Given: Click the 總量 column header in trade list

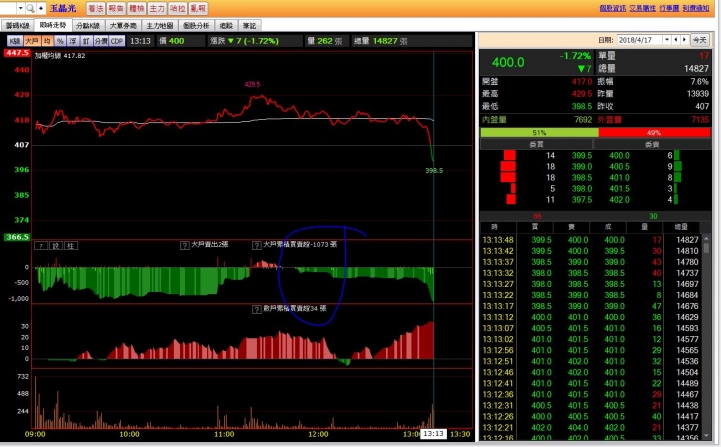Looking at the screenshot, I should pyautogui.click(x=681, y=227).
